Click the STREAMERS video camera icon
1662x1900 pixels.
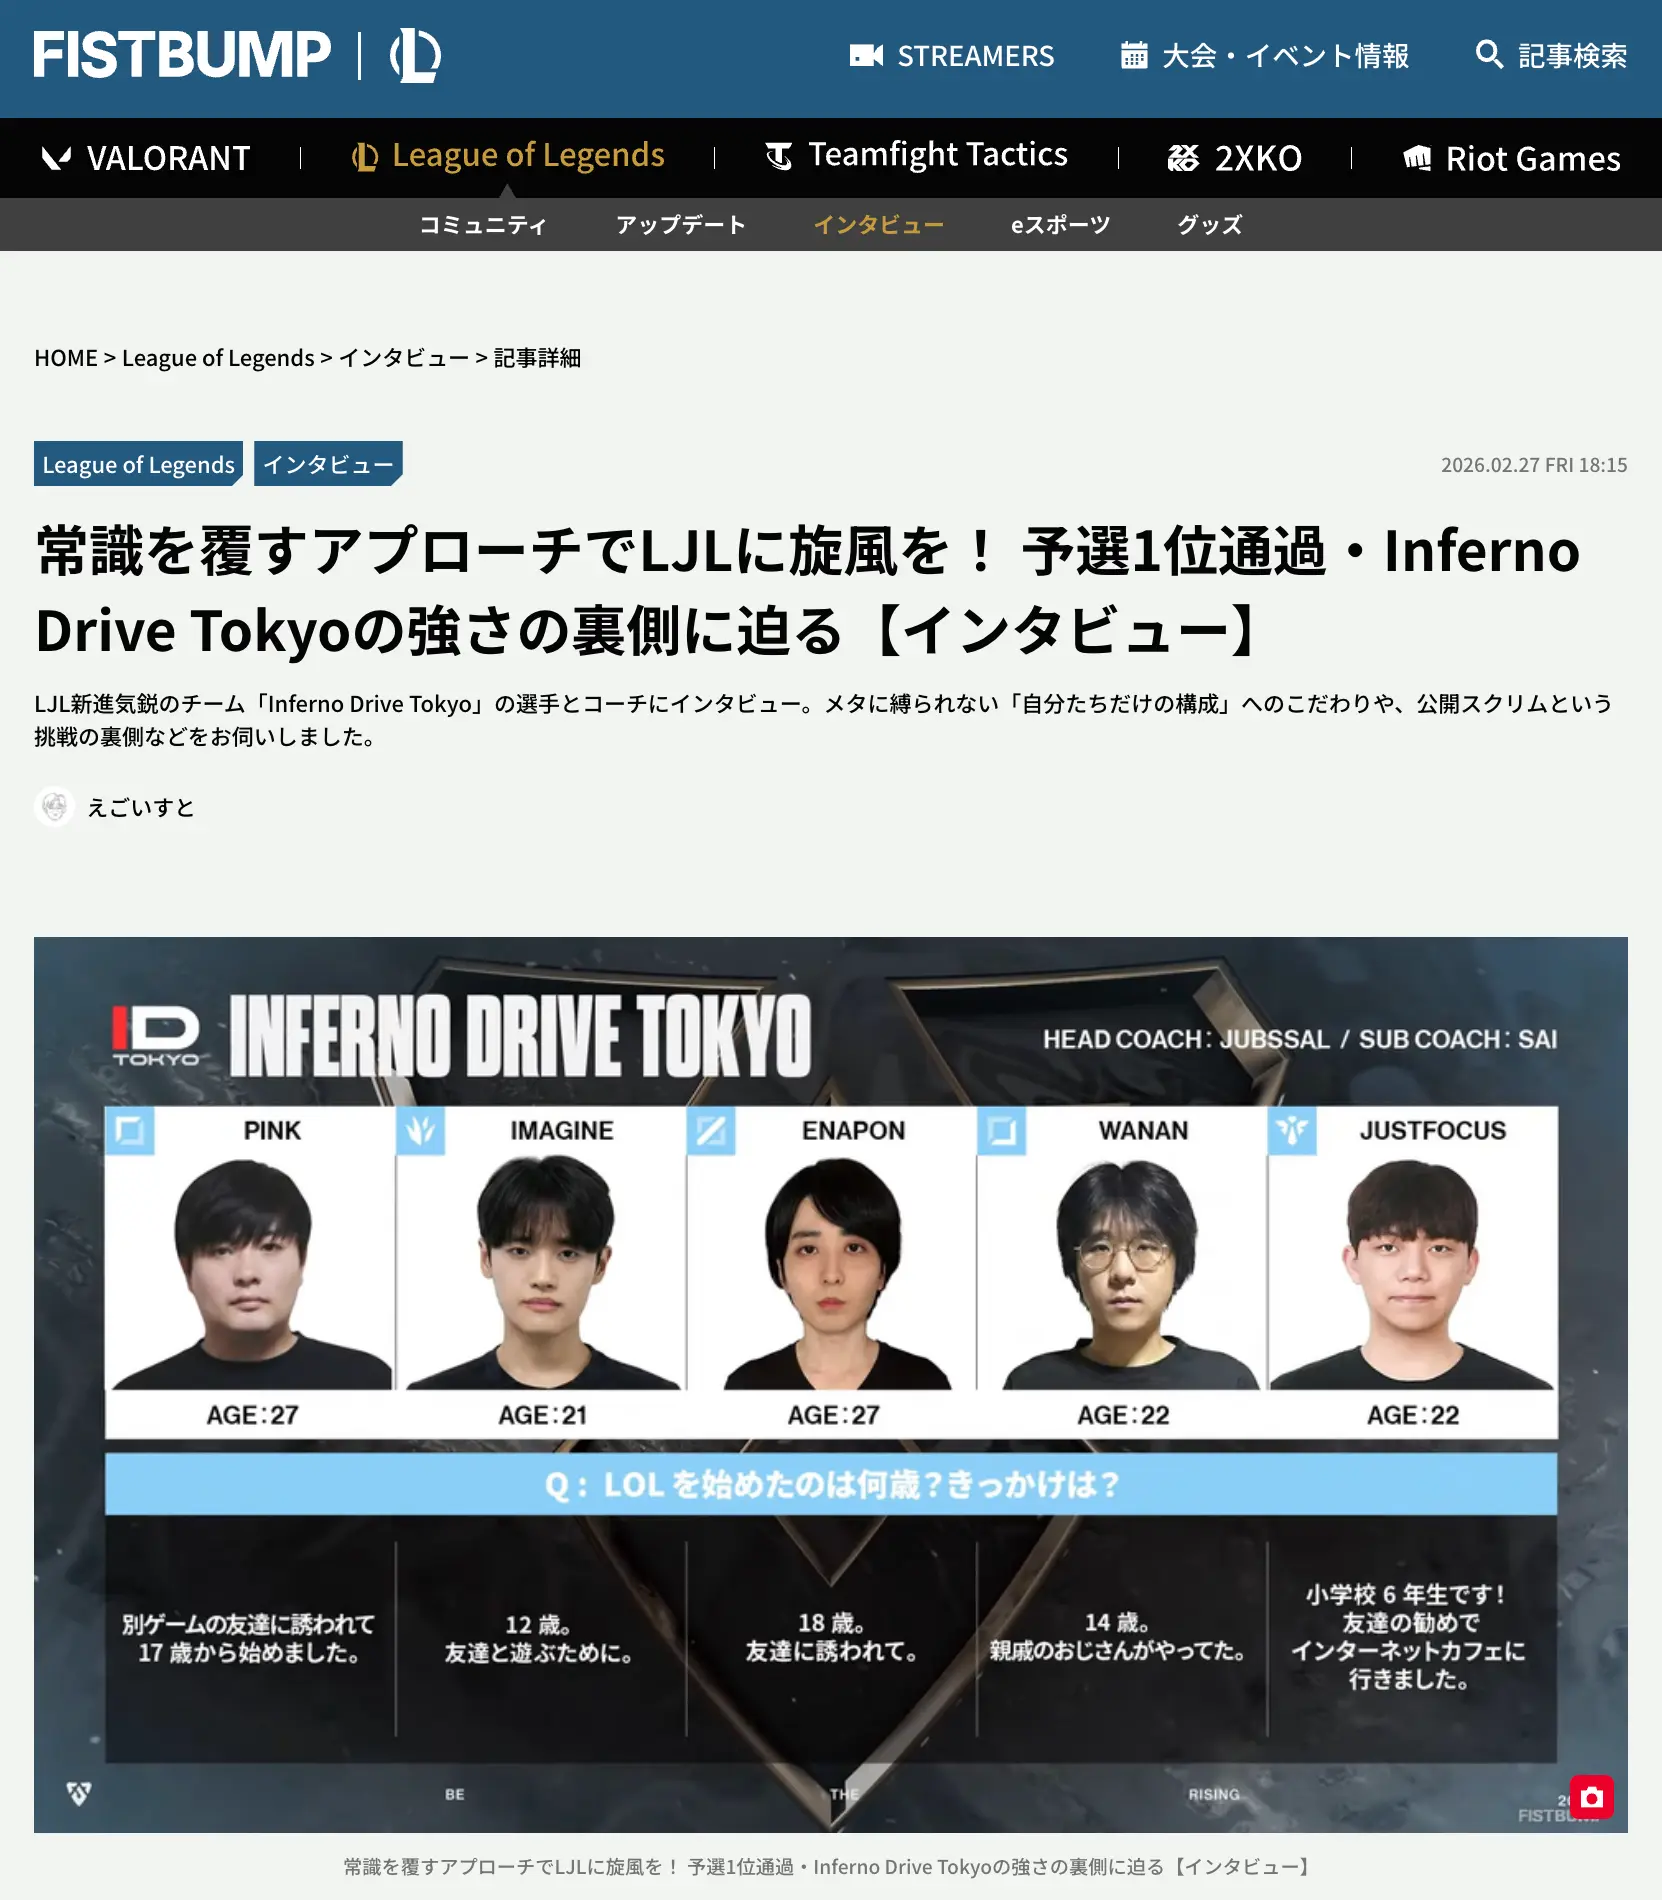[x=866, y=55]
